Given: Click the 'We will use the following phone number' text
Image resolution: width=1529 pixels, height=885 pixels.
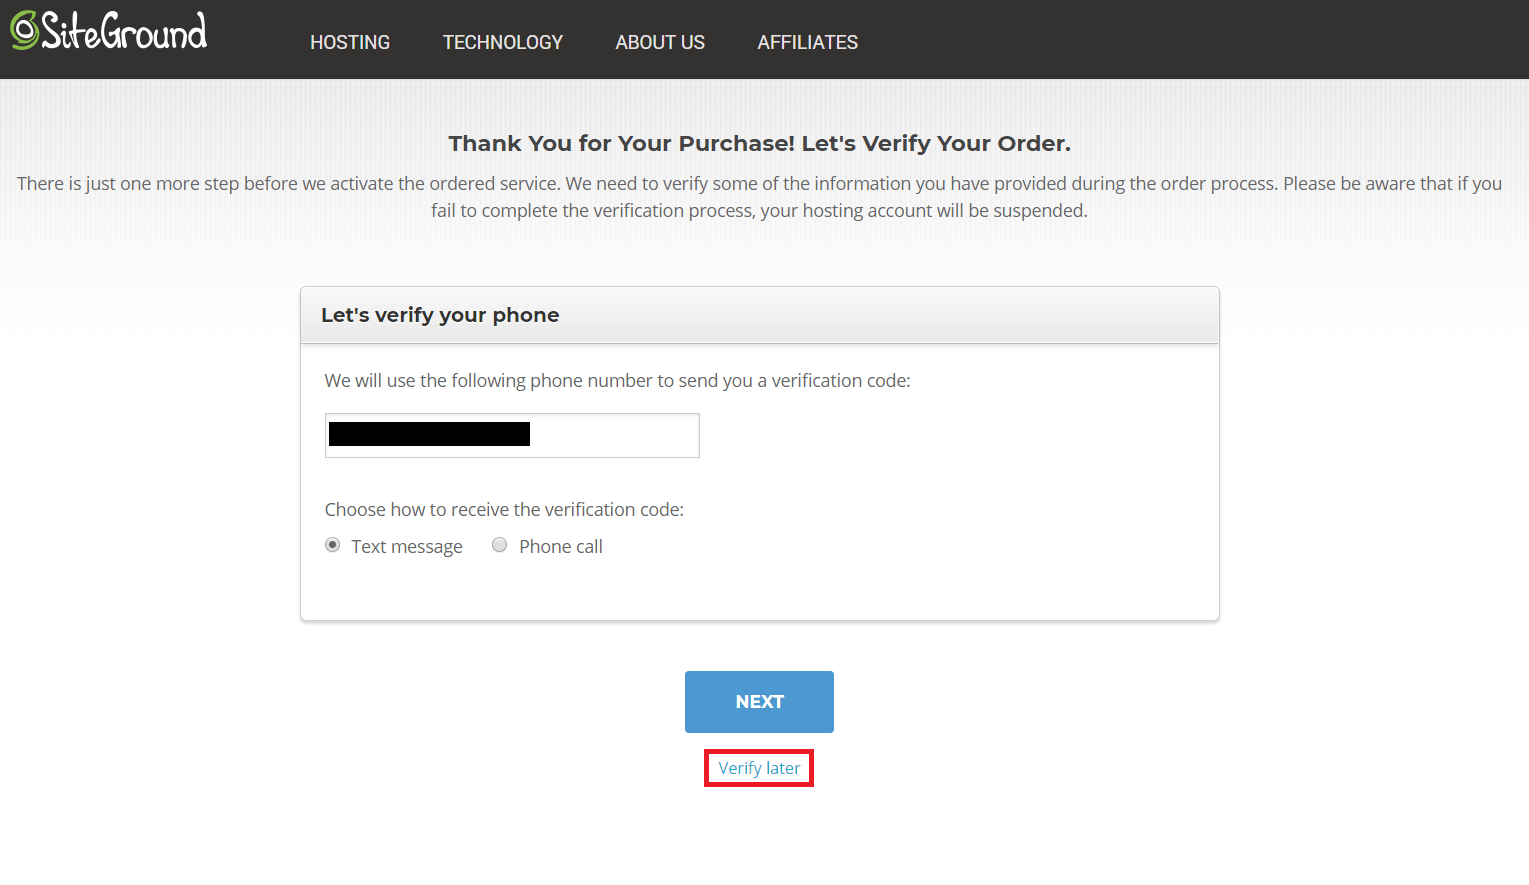Looking at the screenshot, I should click(x=617, y=380).
